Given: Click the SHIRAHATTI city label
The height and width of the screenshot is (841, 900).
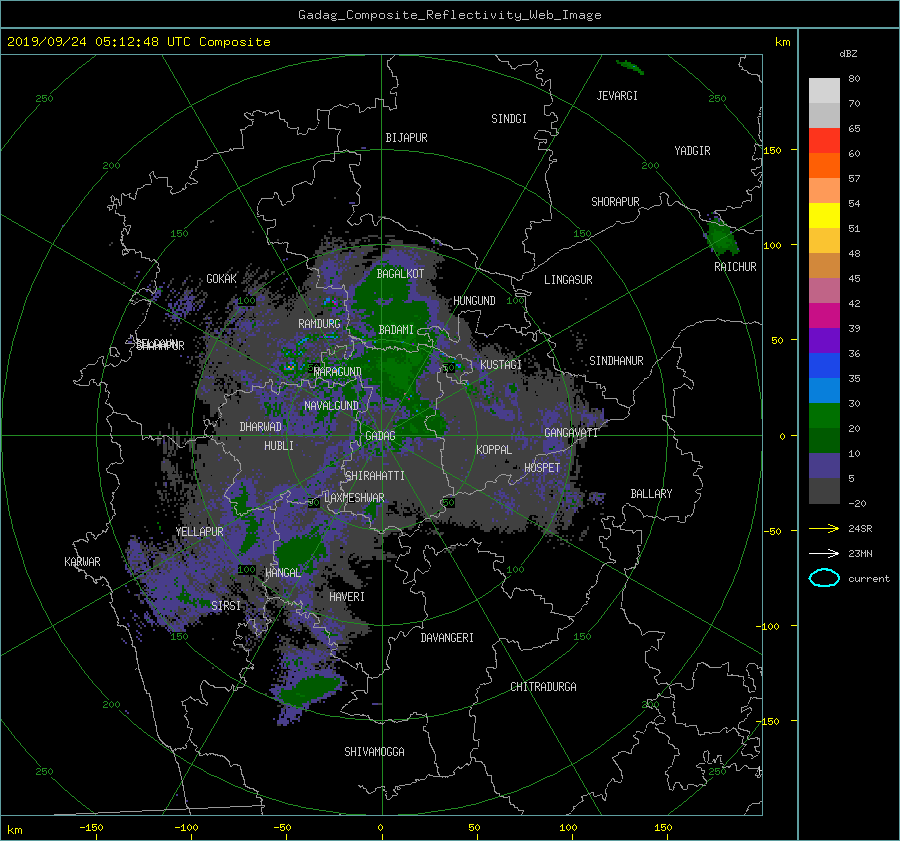Looking at the screenshot, I should 375,475.
